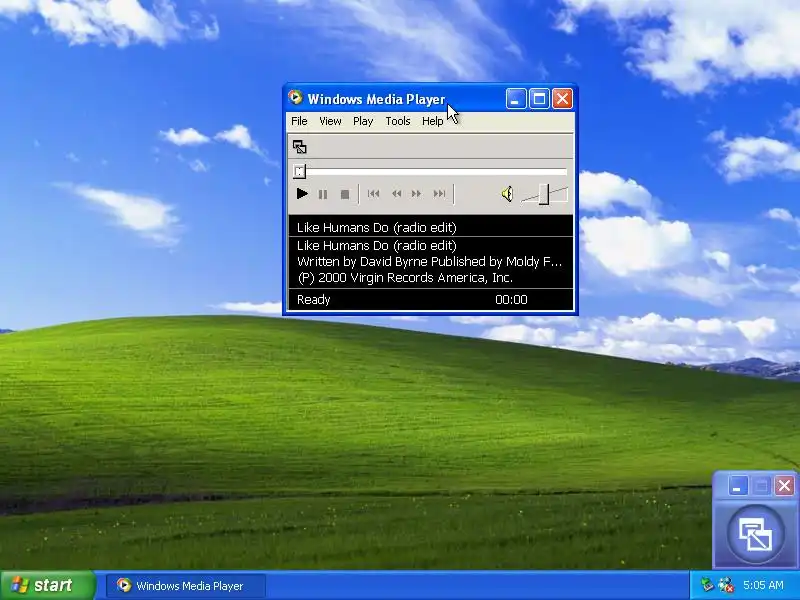The image size is (800, 600).
Task: Click the seek bar thumb at start
Action: [299, 171]
